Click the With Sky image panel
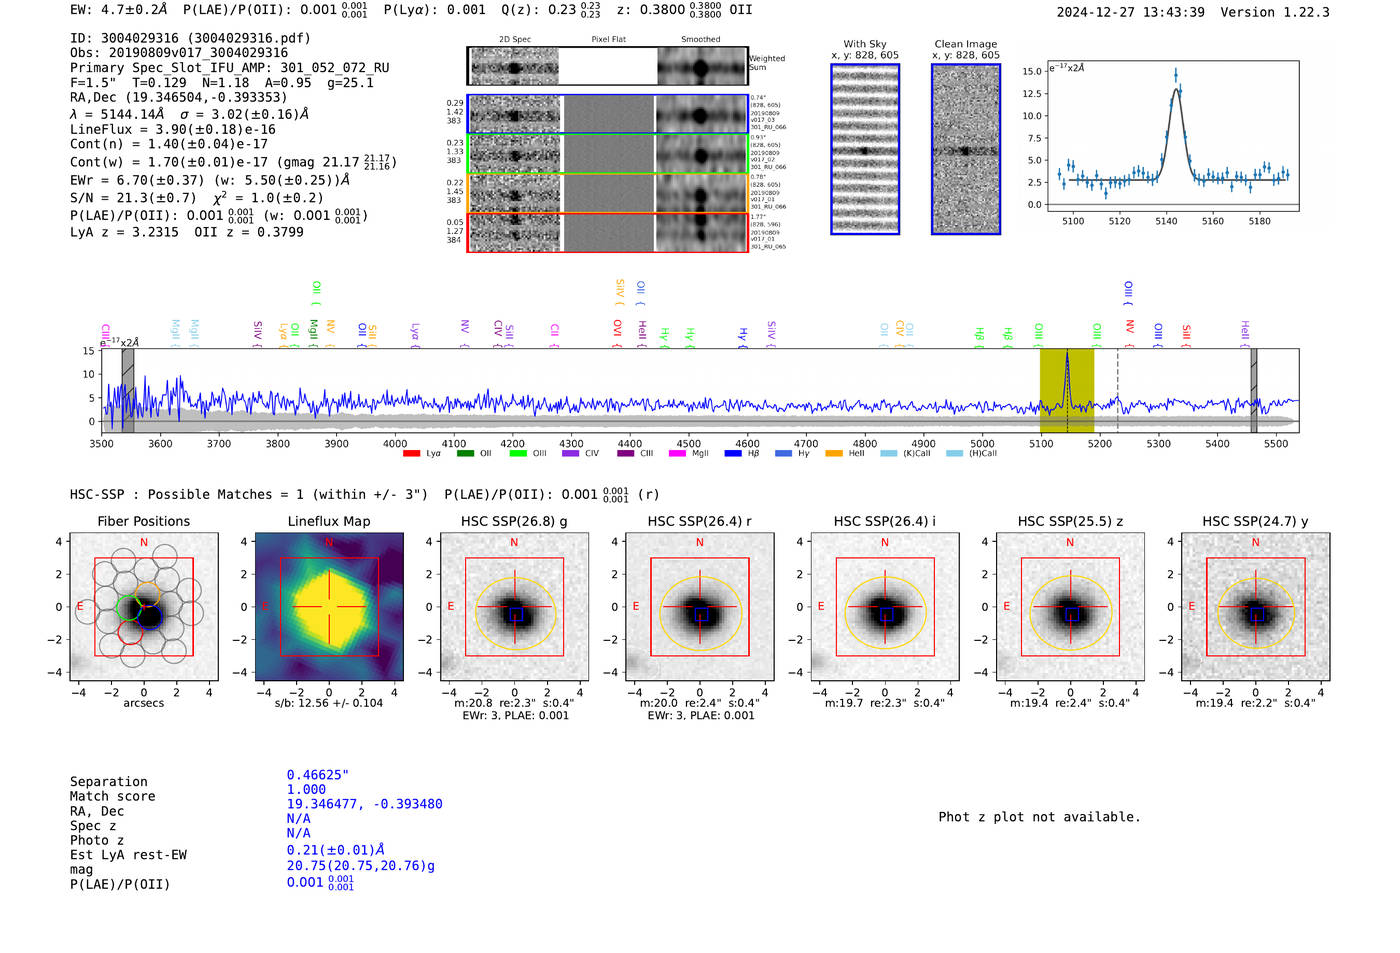Screen dimensions: 1400x953 coord(865,149)
